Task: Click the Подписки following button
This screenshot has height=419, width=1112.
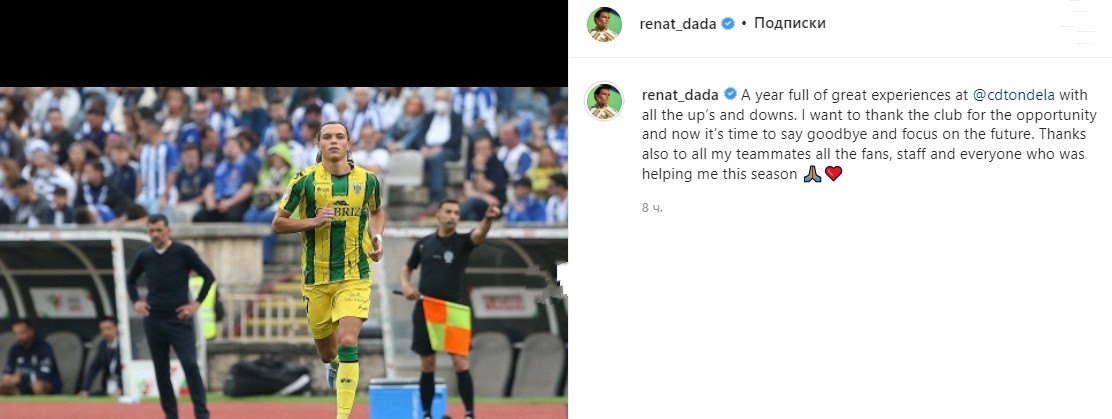Action: click(x=789, y=23)
